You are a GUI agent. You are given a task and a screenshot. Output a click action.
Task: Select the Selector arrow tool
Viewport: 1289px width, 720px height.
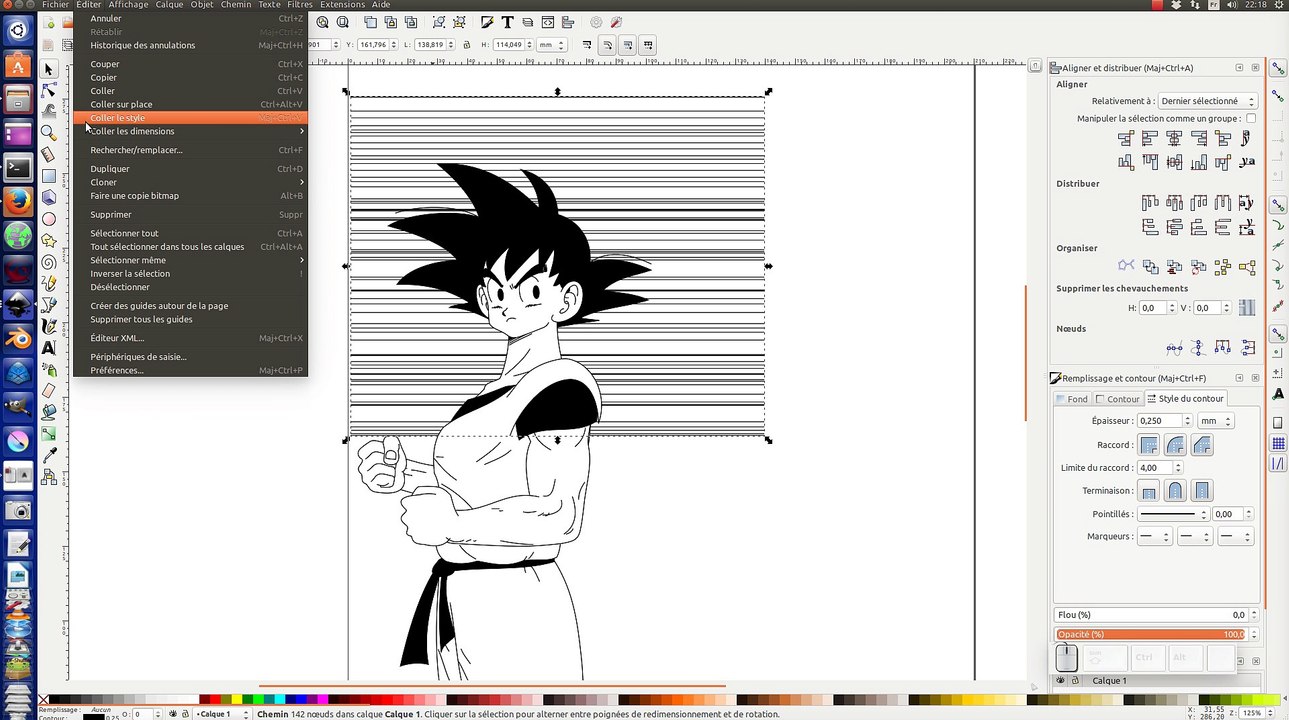click(x=49, y=69)
